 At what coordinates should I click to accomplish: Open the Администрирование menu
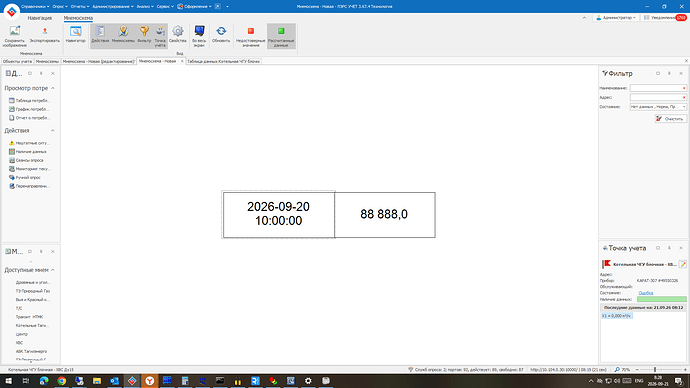tap(113, 7)
